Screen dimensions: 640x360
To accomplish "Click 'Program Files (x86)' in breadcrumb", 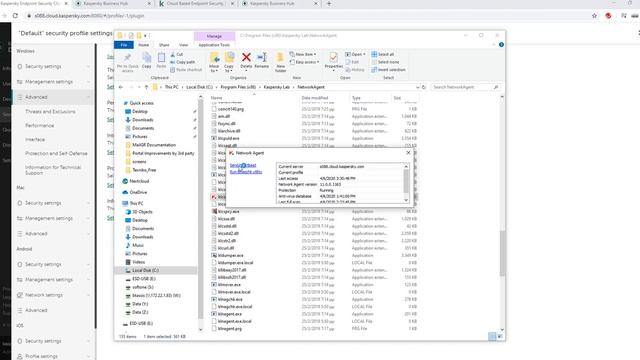I will [238, 87].
